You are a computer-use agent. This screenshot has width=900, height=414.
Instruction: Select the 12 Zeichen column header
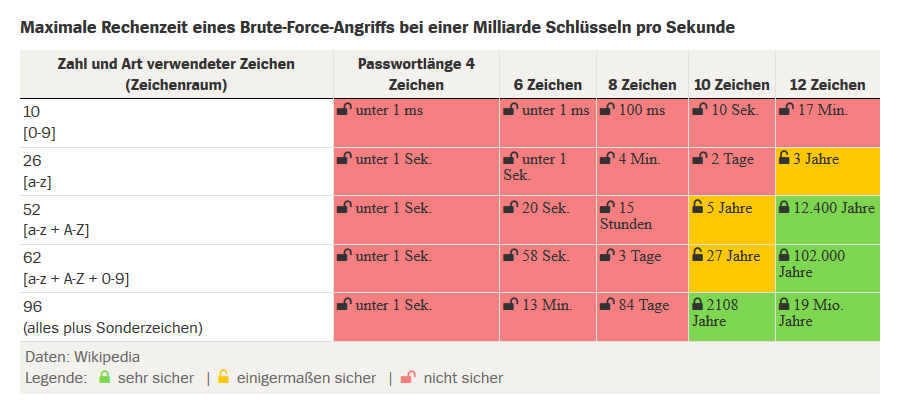827,85
